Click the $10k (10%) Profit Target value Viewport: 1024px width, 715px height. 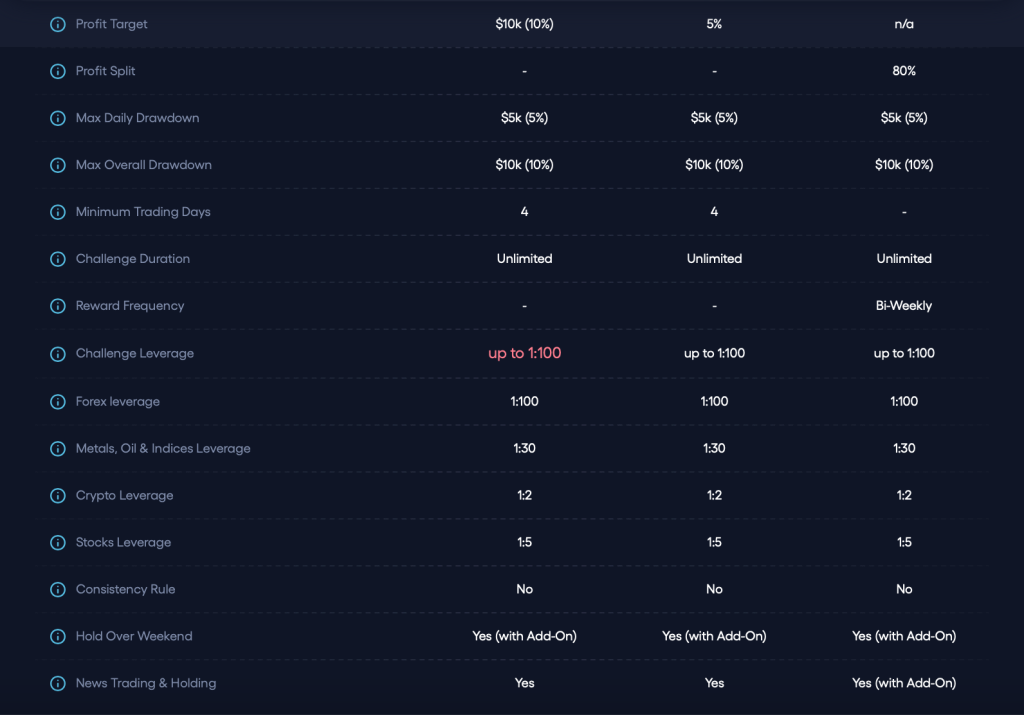point(524,24)
